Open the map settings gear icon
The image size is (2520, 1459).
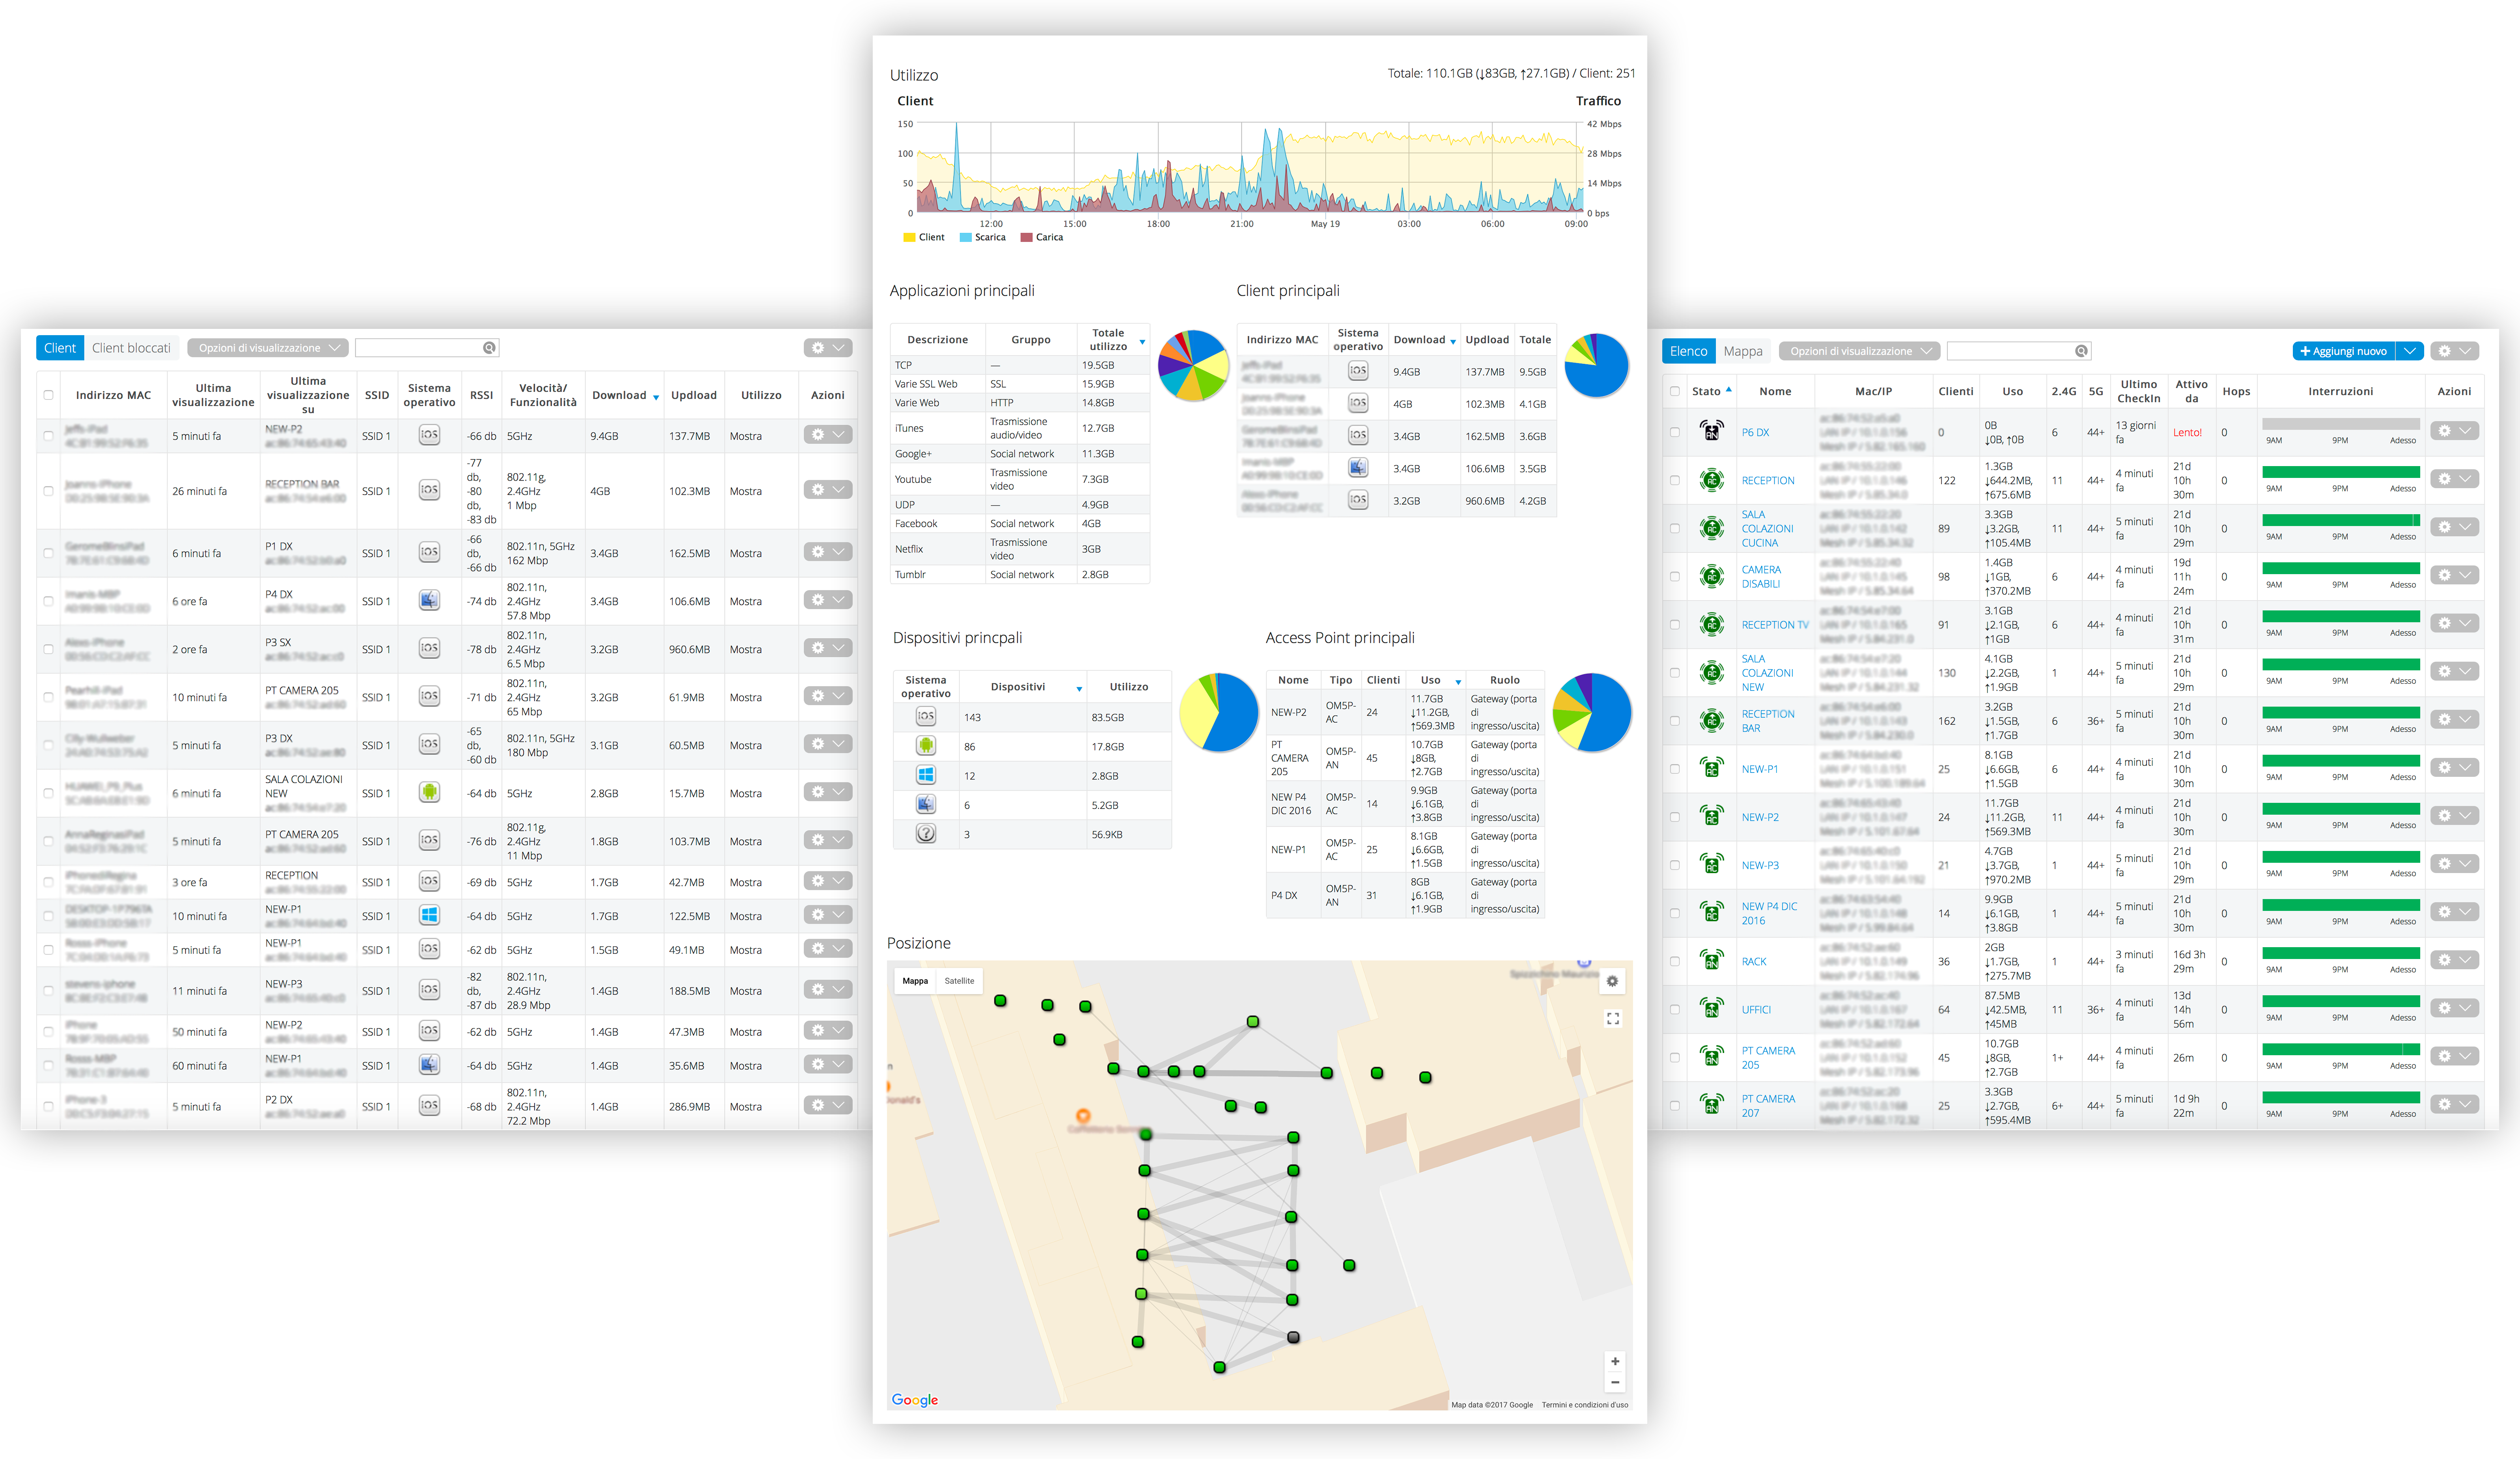coord(1612,982)
